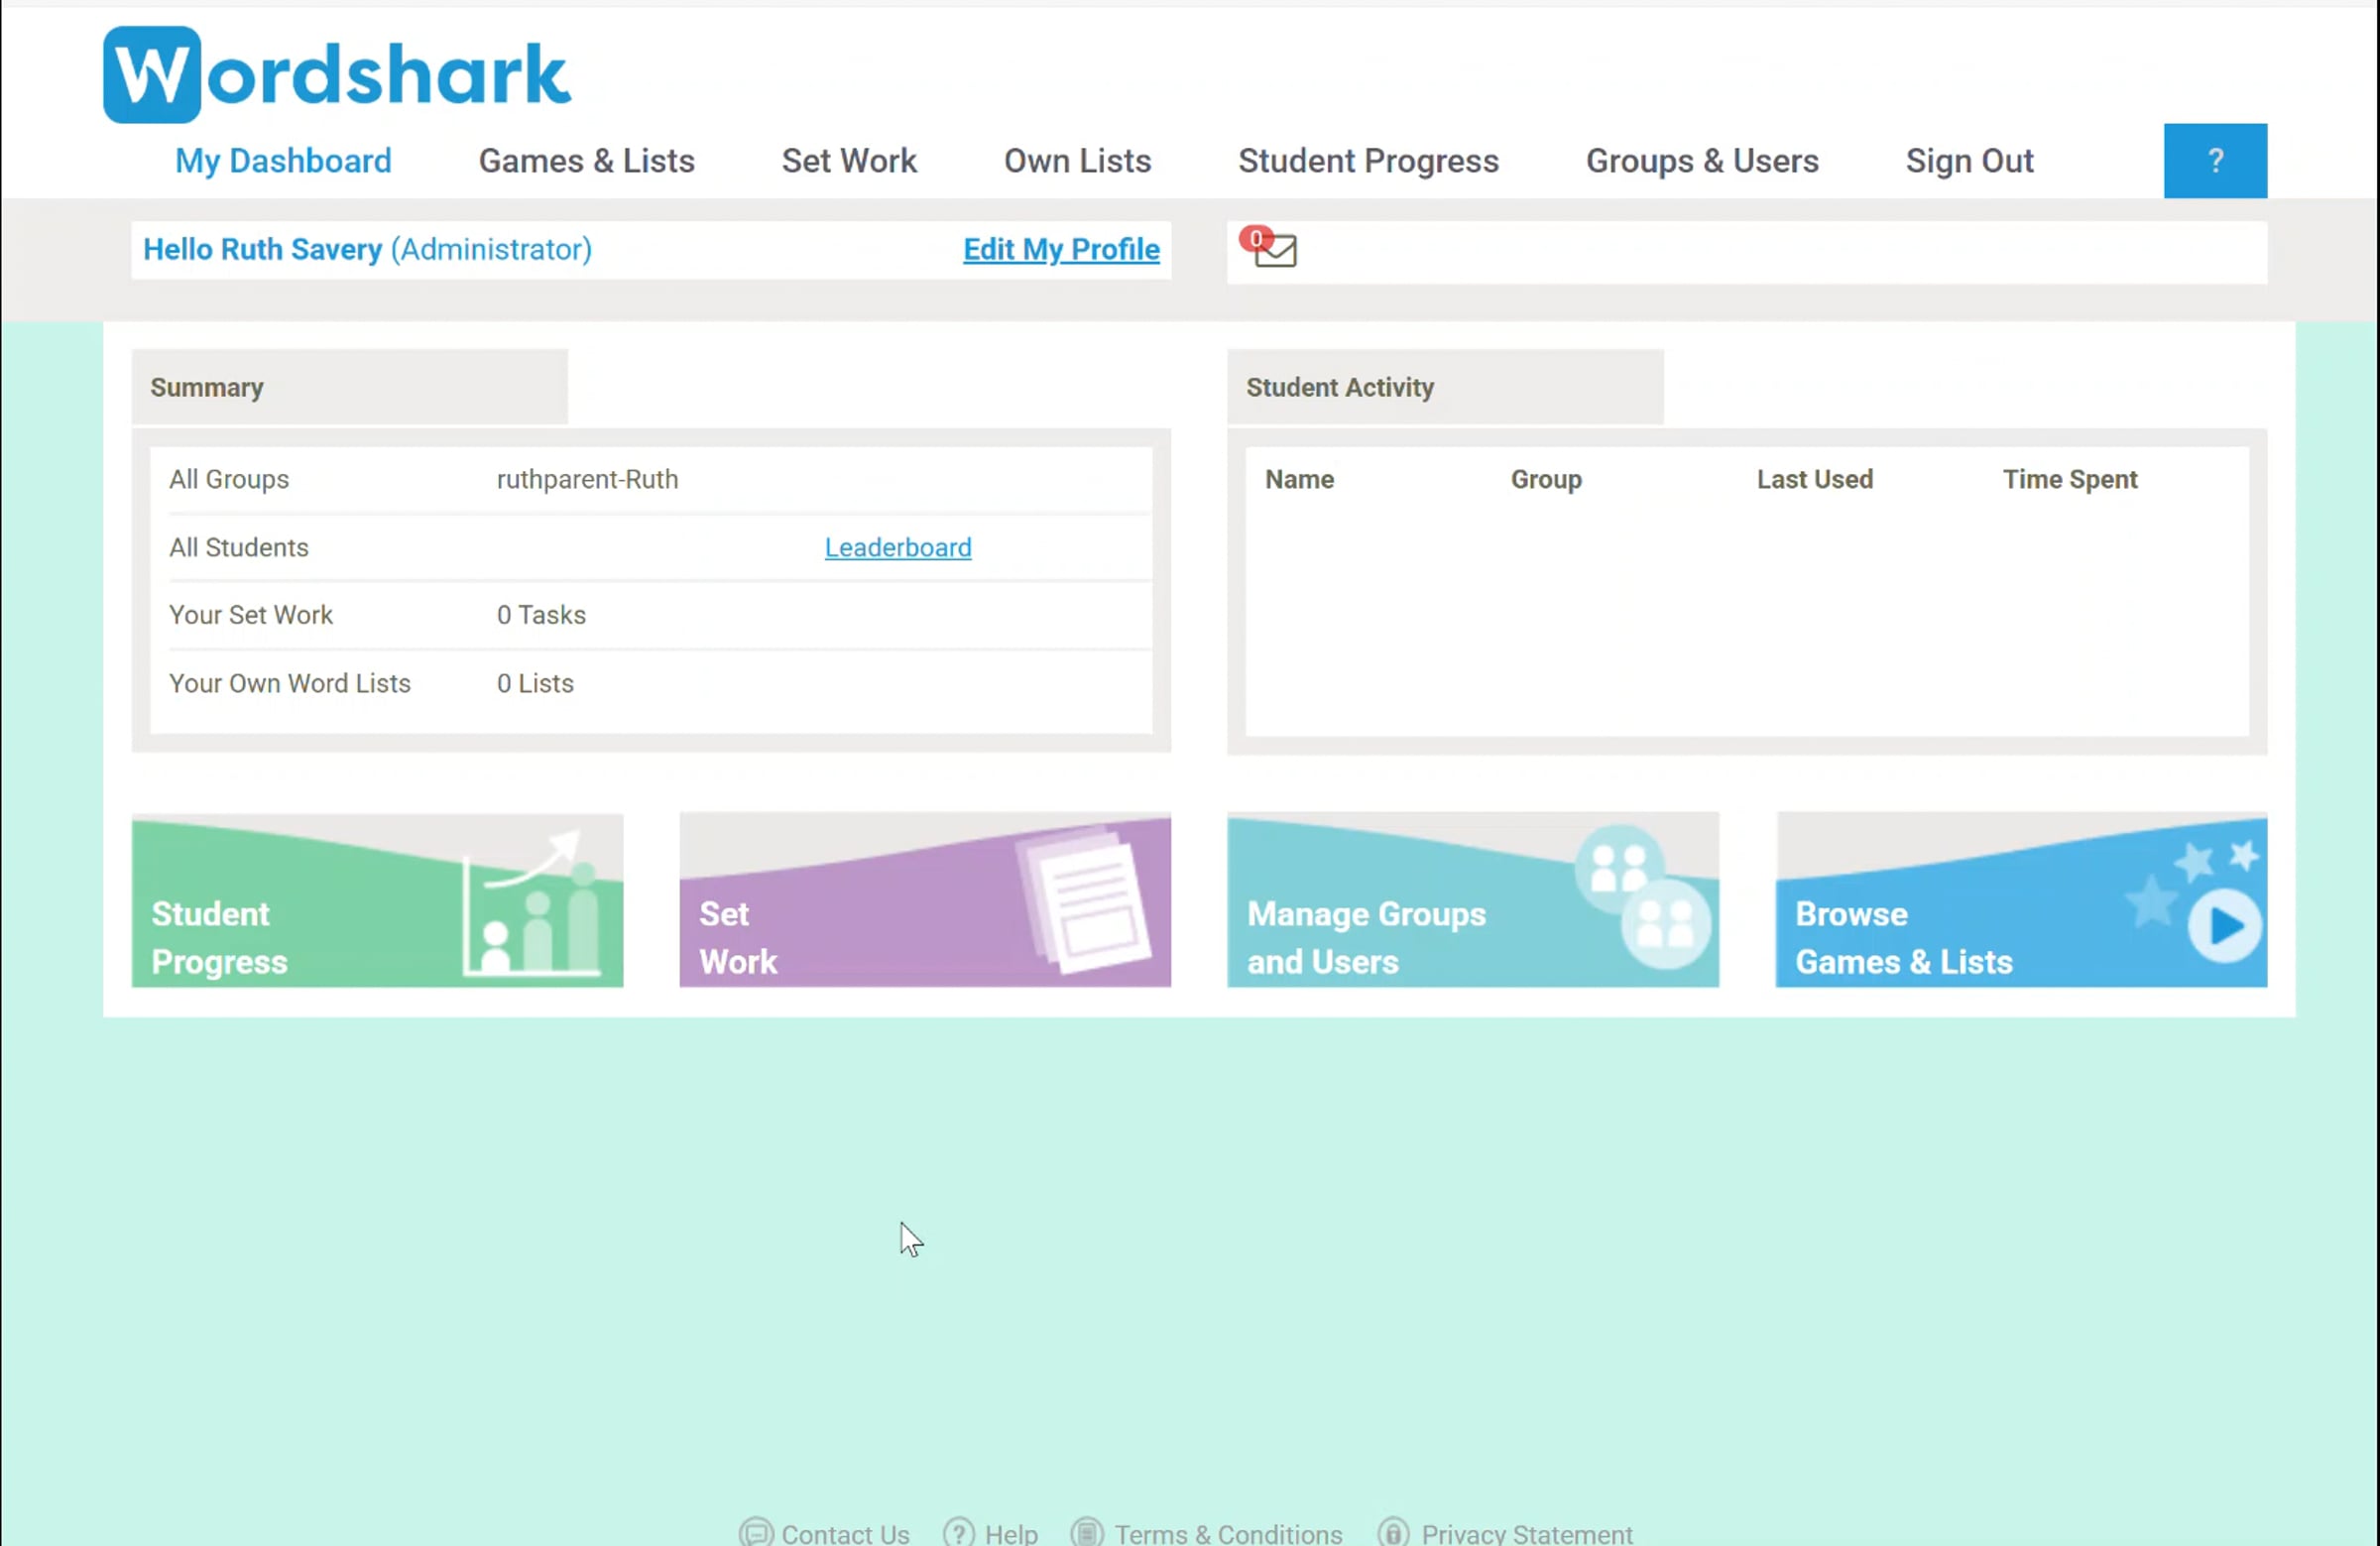This screenshot has height=1546, width=2380.
Task: Open Edit My Profile
Action: [x=1060, y=249]
